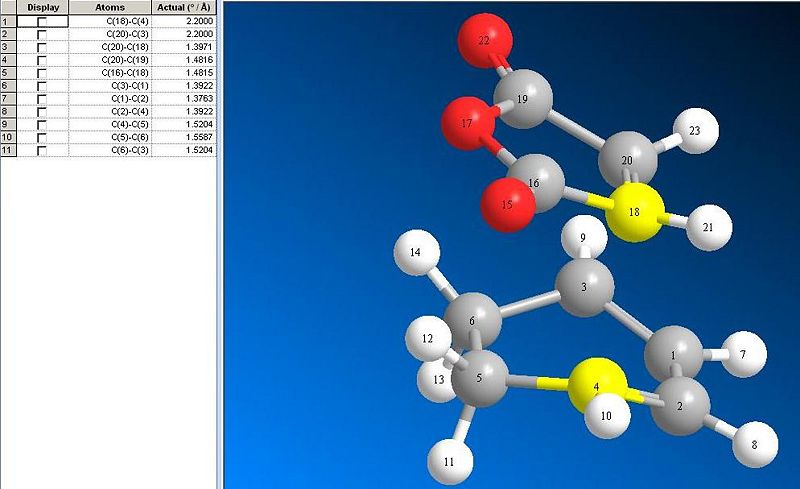This screenshot has height=489, width=800.
Task: Select red oxygen atom 15 in model
Action: tap(507, 205)
